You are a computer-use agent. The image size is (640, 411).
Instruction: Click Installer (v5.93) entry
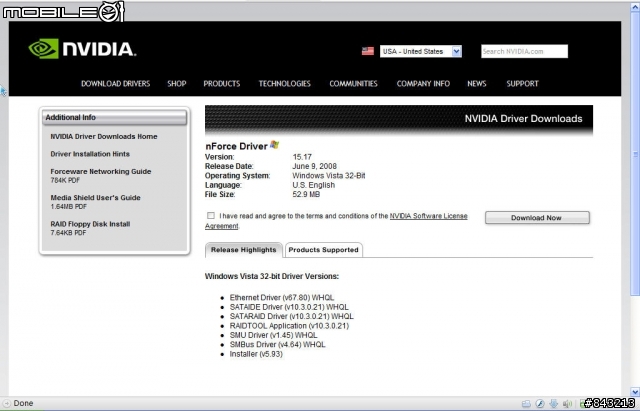256,354
